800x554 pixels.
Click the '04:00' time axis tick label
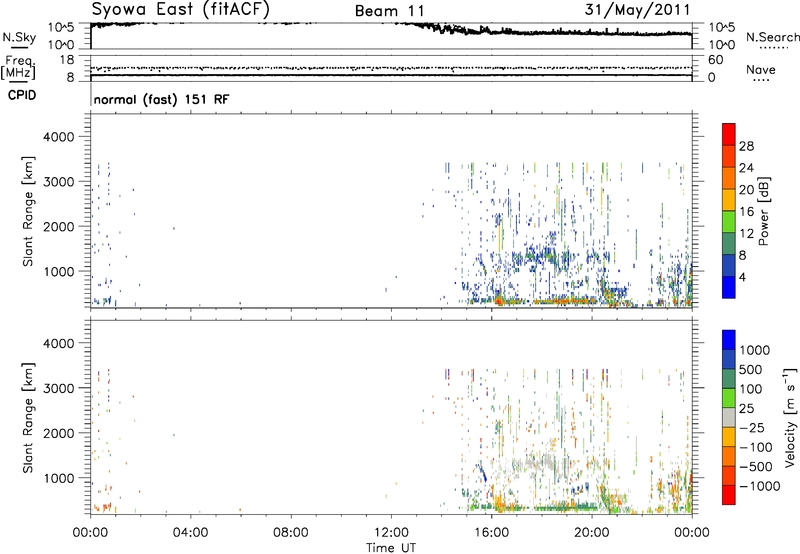coord(190,533)
